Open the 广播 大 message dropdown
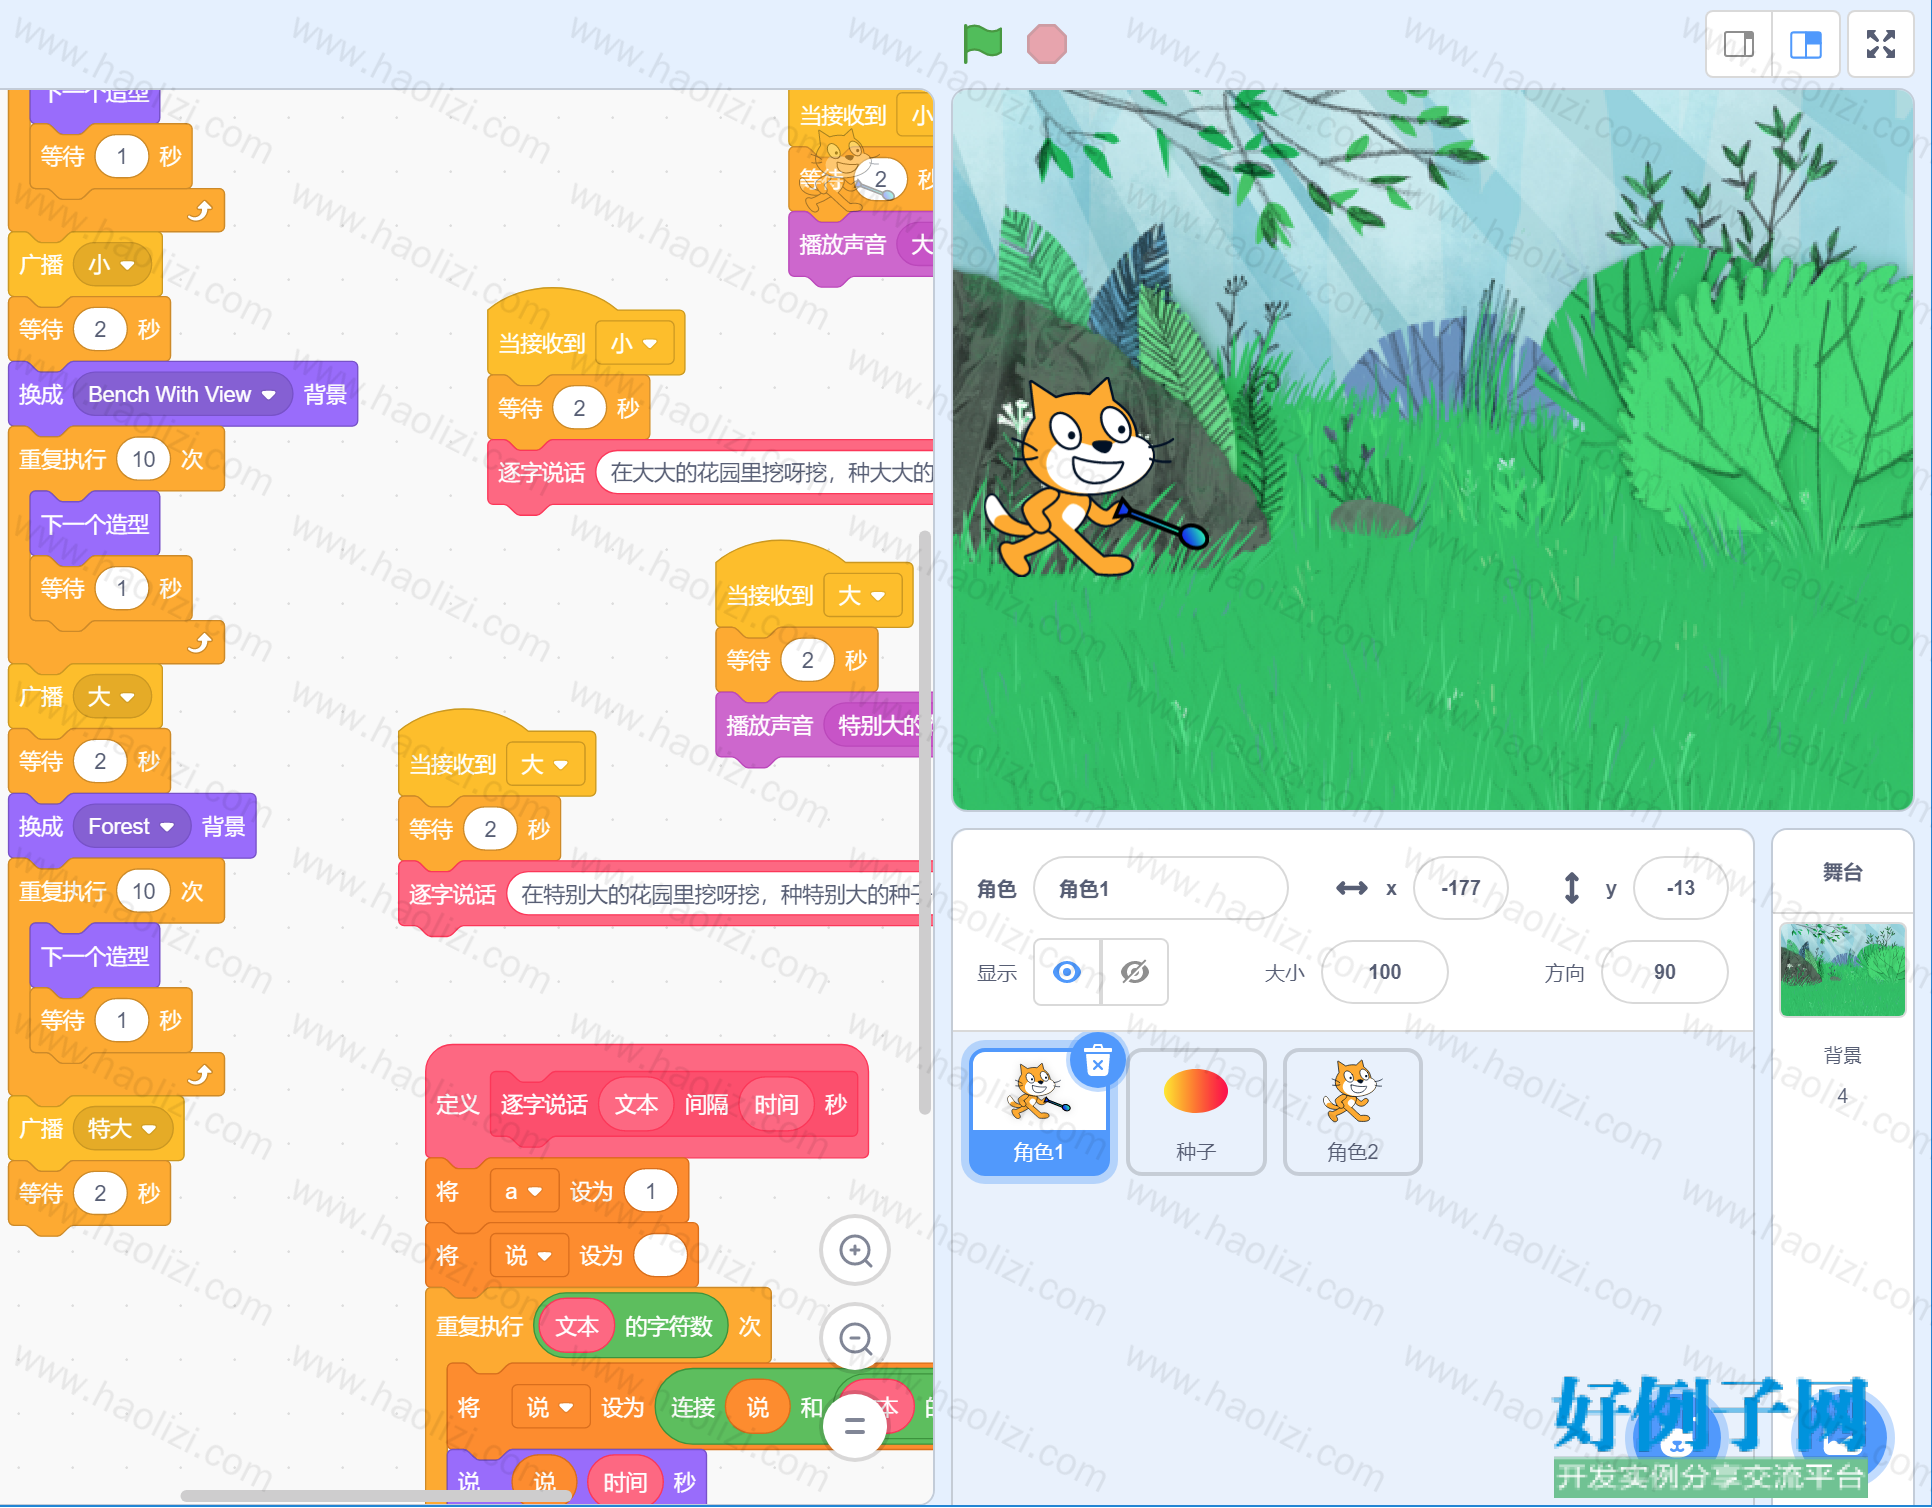Viewport: 1932px width, 1508px height. (x=112, y=697)
